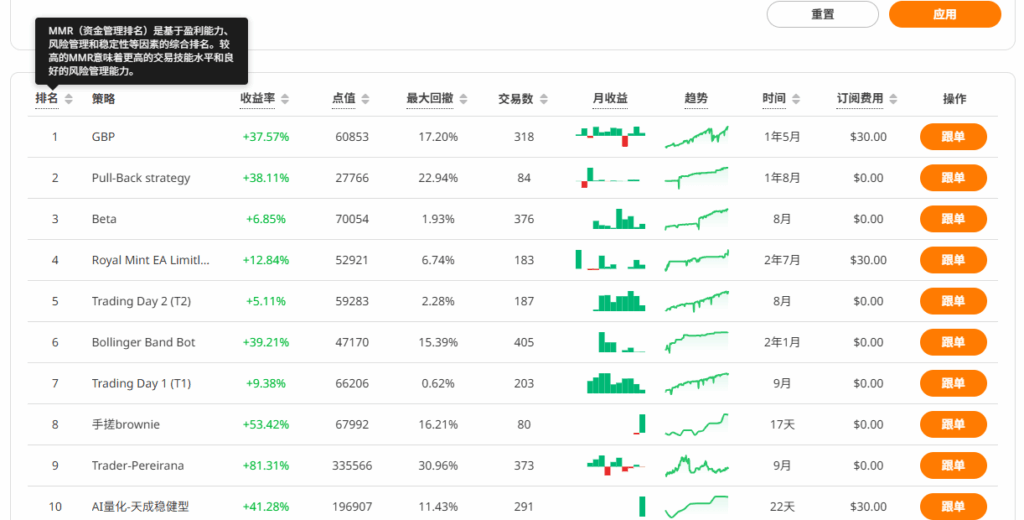Sort by 排名 using its arrow icon
Screen dimensions: 1024x520
point(69,99)
